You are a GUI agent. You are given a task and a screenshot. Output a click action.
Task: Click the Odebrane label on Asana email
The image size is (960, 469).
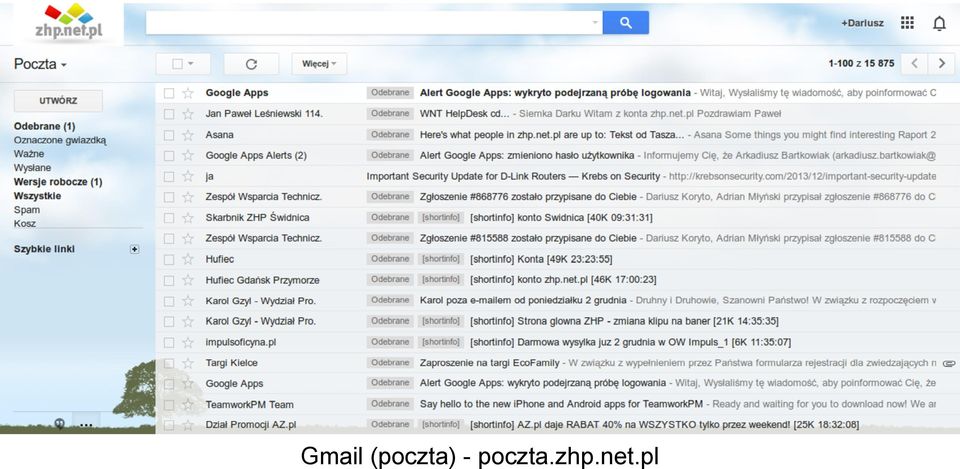390,135
